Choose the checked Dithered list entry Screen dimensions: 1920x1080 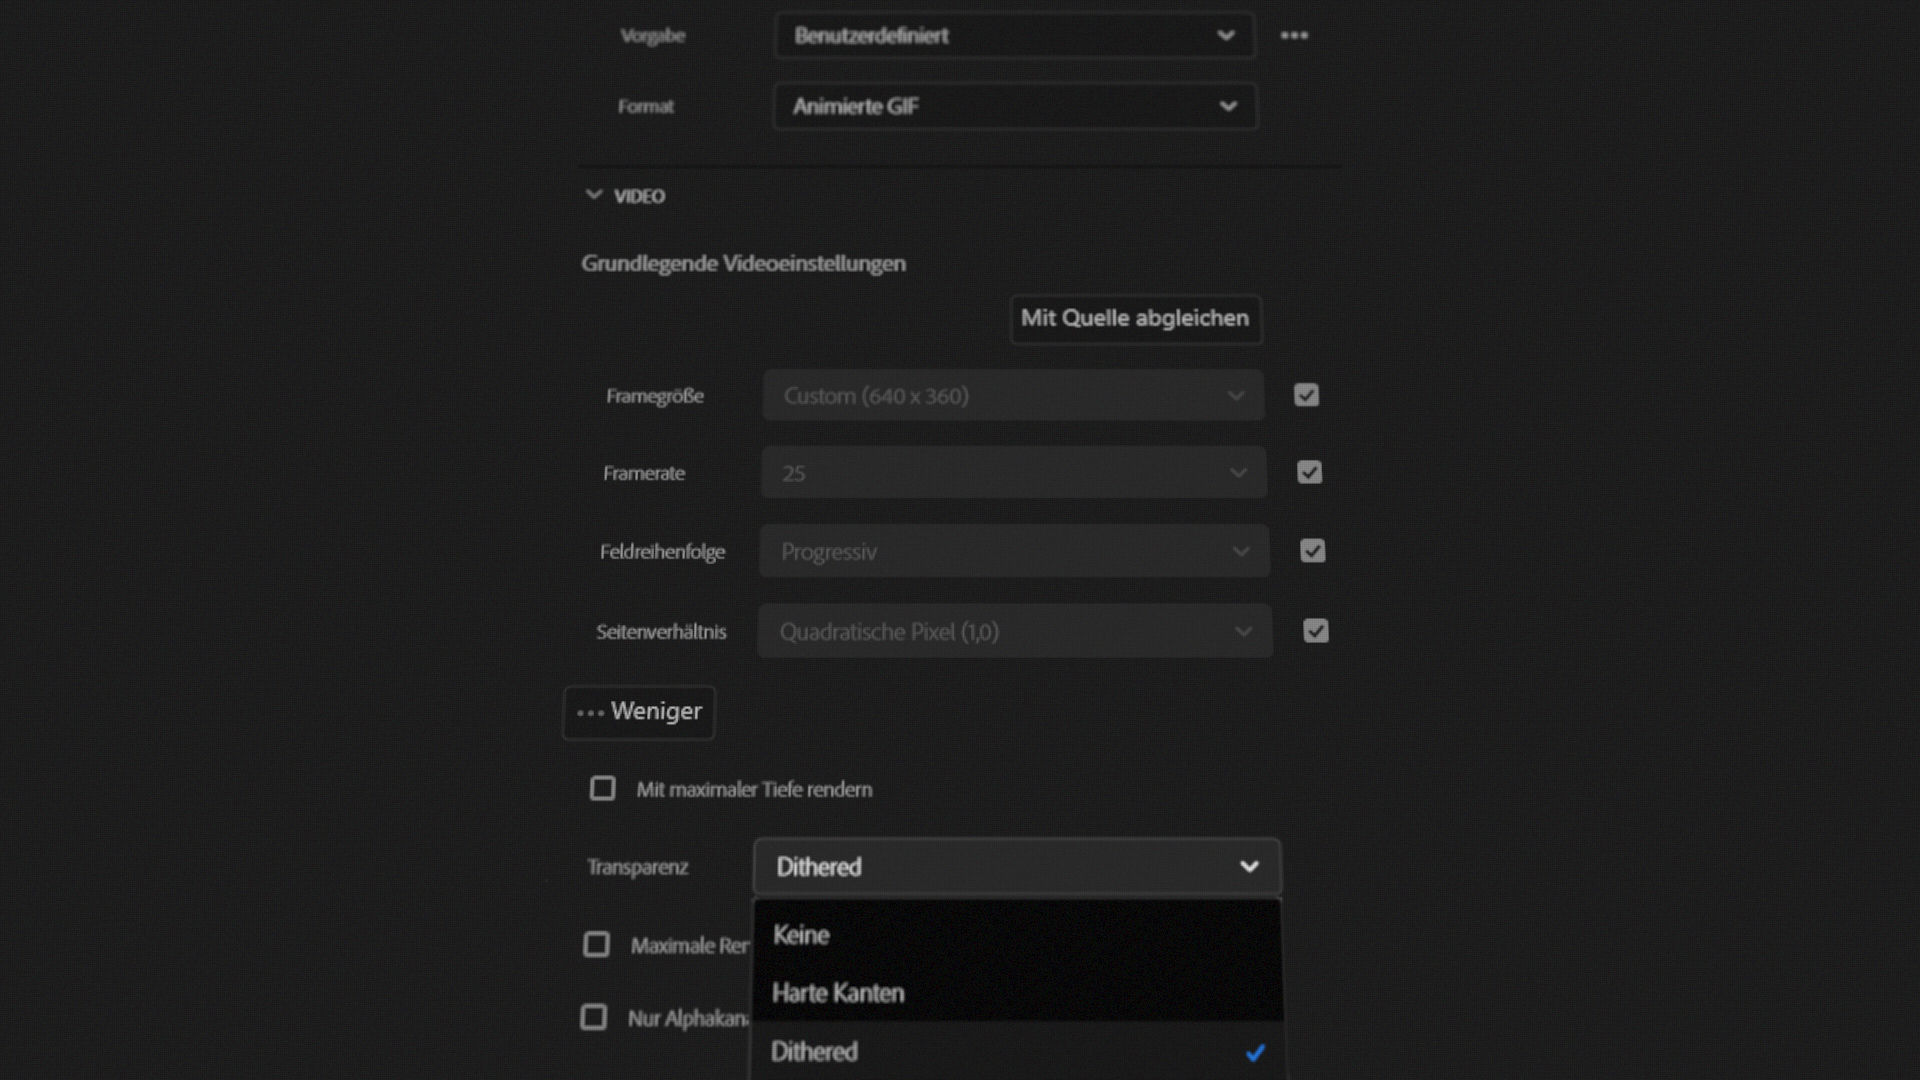pyautogui.click(x=1016, y=1051)
